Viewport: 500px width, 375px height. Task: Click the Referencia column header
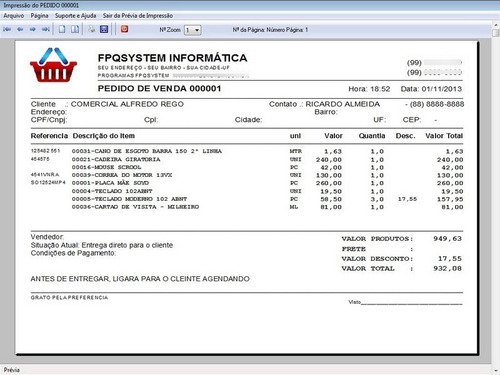[49, 136]
